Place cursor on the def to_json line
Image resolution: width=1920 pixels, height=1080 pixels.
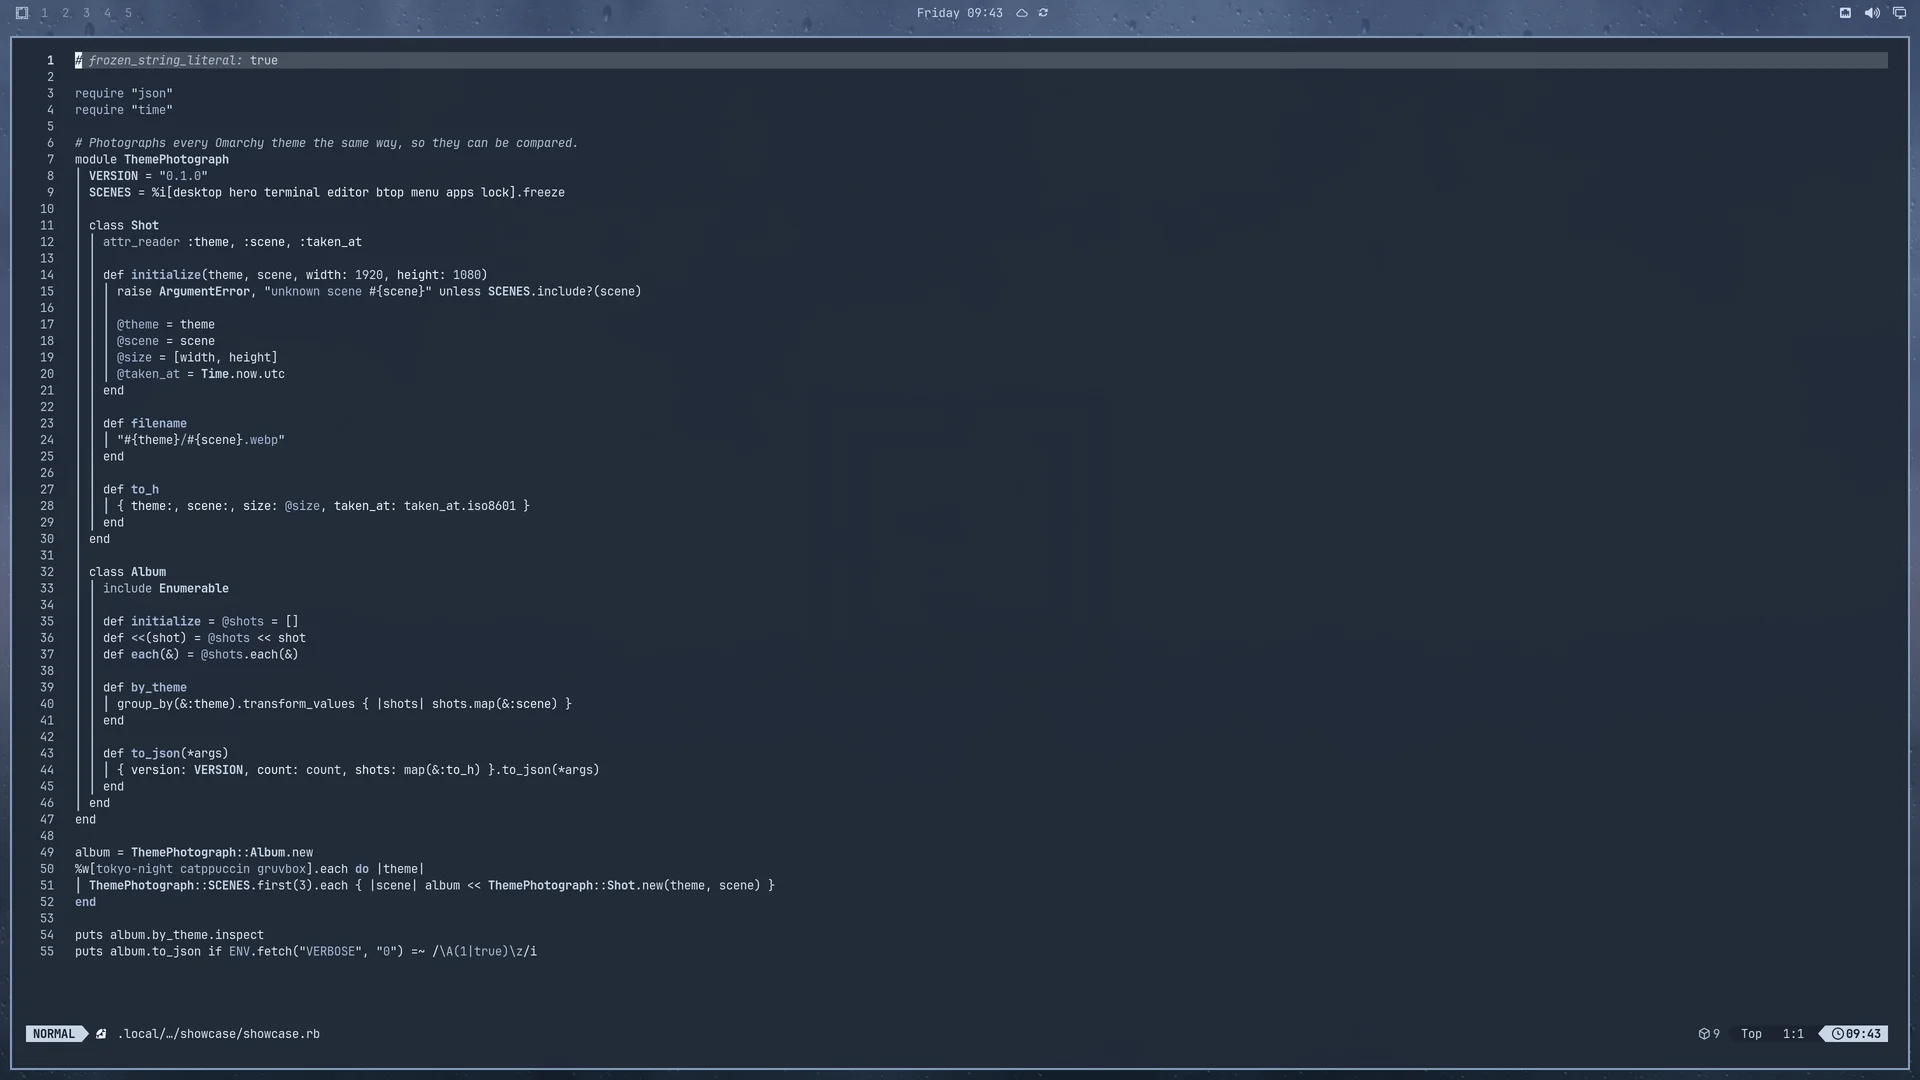165,753
